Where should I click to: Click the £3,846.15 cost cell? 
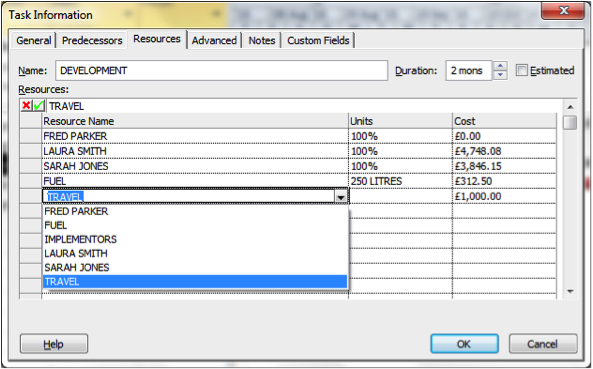pos(505,166)
